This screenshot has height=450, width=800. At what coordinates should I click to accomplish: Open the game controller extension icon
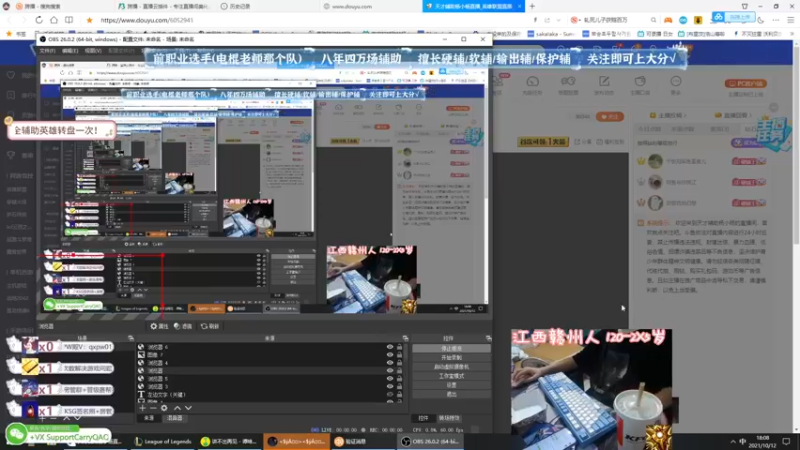click(668, 20)
